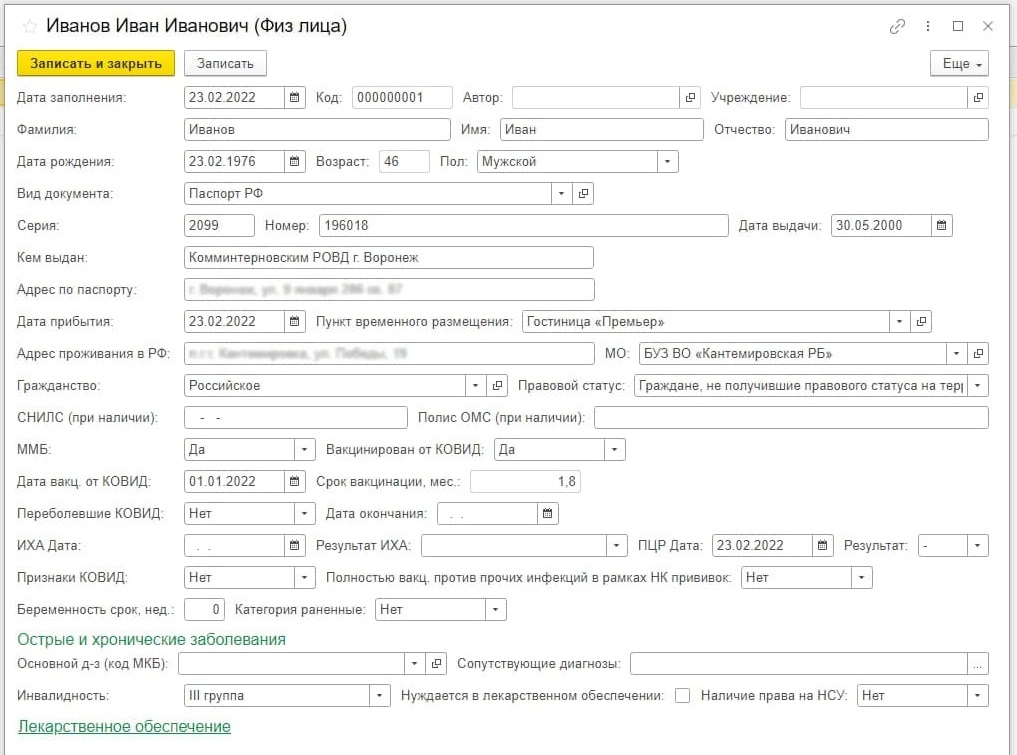Open the Основной д-з record icon
This screenshot has width=1017, height=755.
(436, 664)
